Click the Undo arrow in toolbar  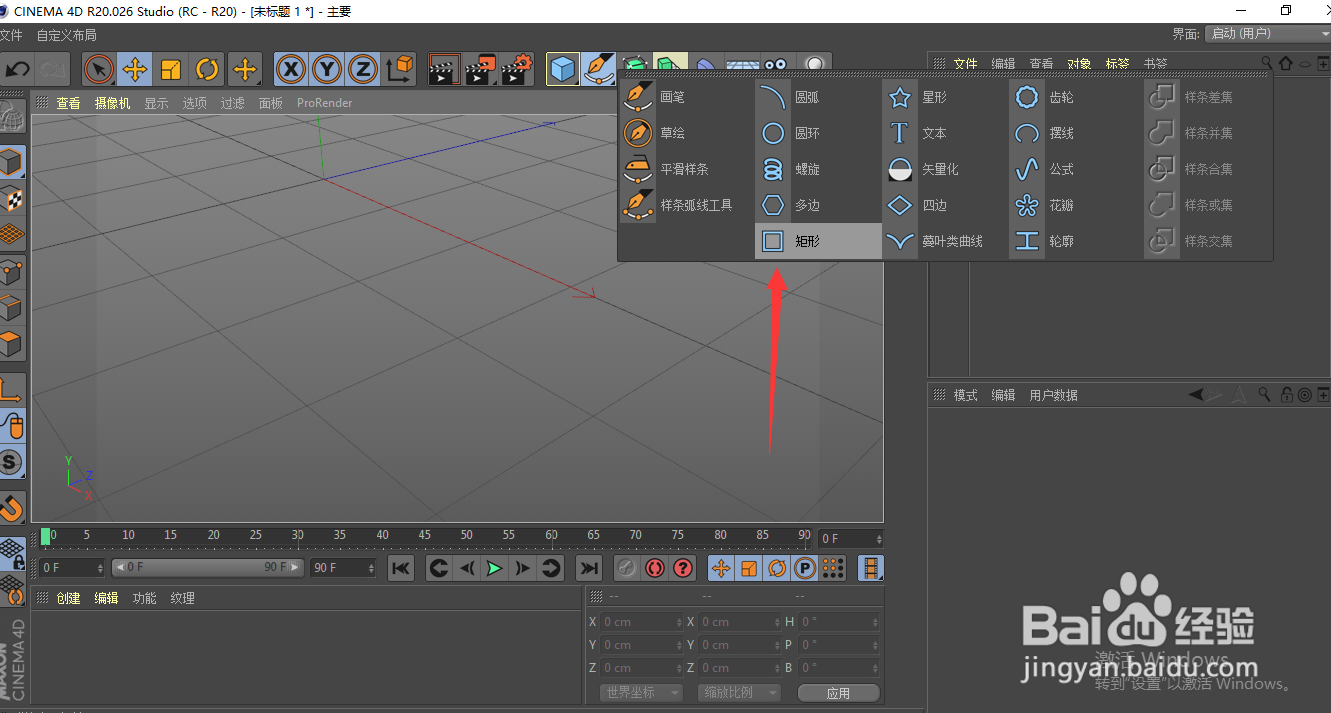point(18,69)
